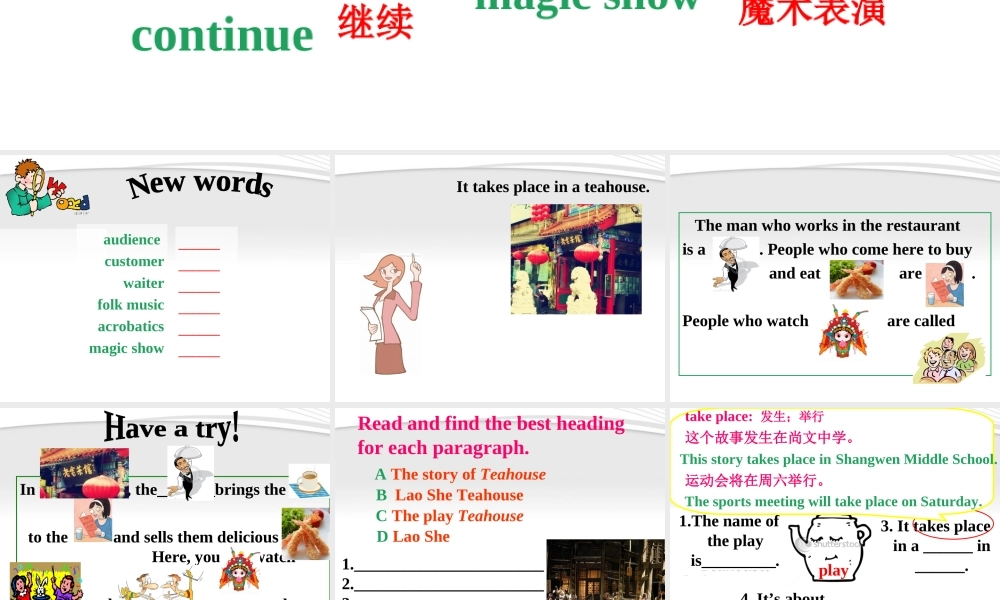Screen dimensions: 1000x600
Task: Click the coffee cup image after "brings the"
Action: coord(309,481)
